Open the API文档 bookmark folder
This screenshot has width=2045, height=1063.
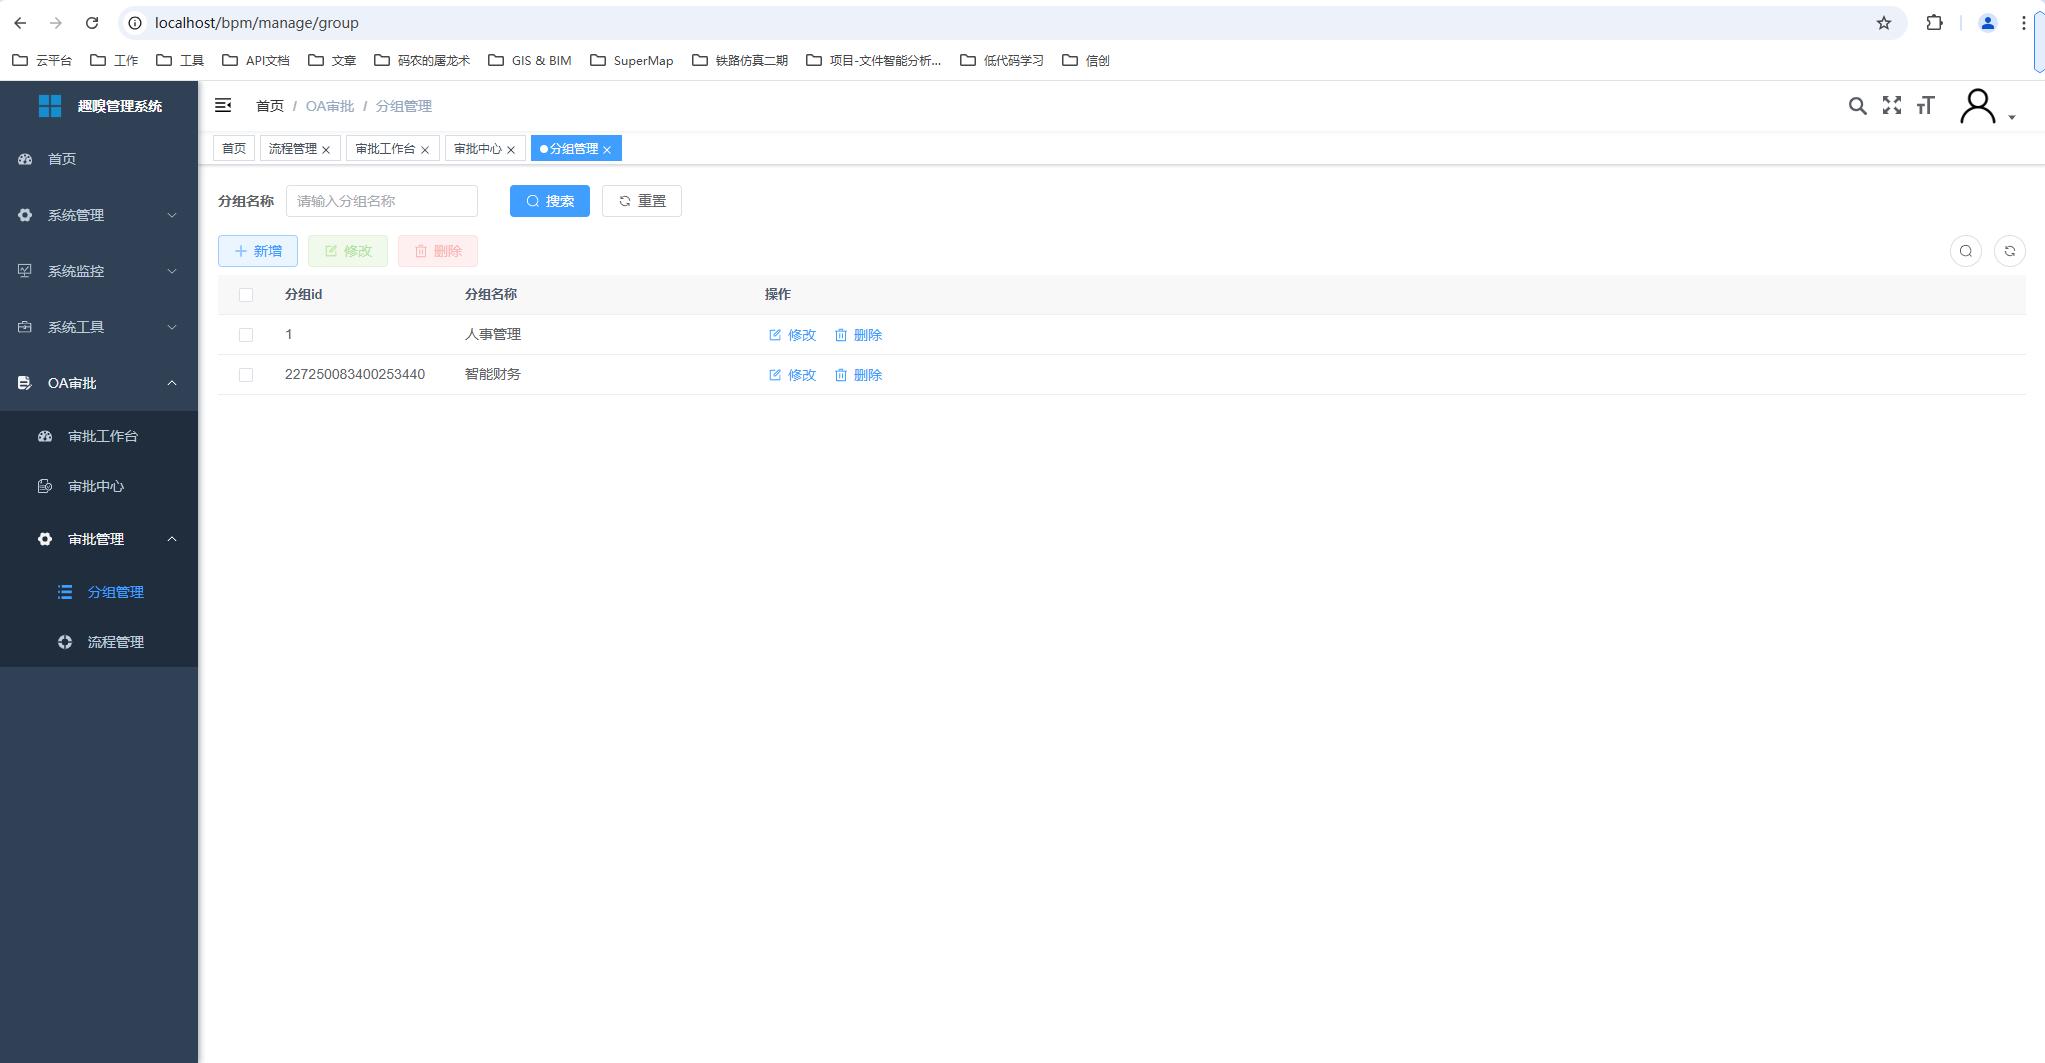pyautogui.click(x=256, y=60)
